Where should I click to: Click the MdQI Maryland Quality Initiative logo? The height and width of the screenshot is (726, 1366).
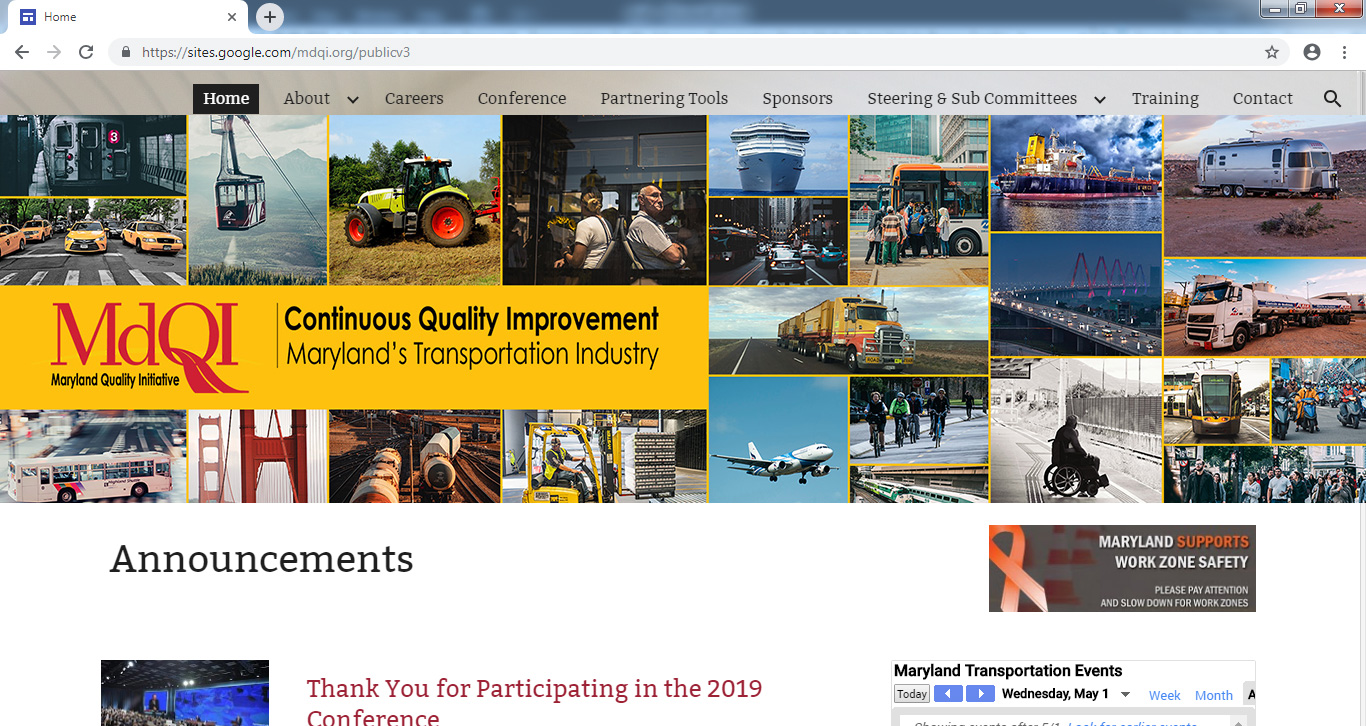point(150,346)
